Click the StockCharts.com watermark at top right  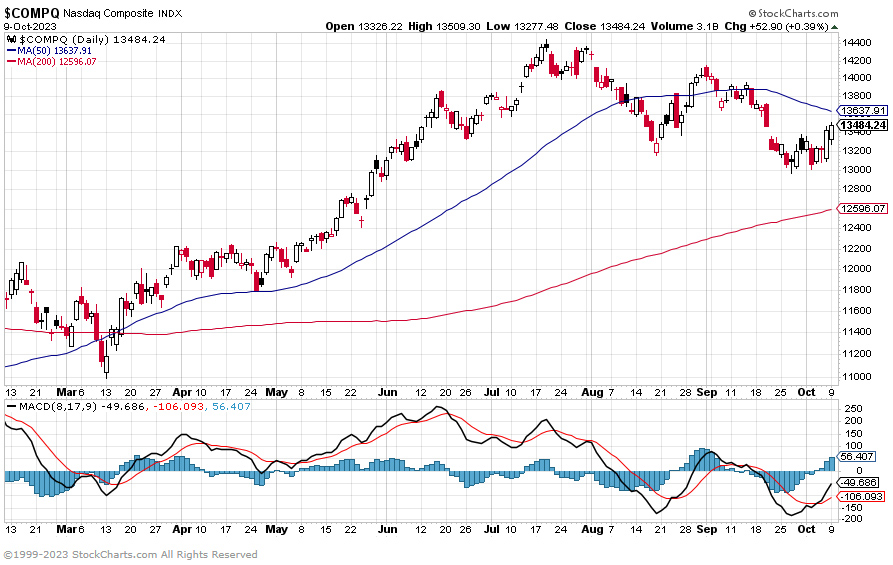793,13
